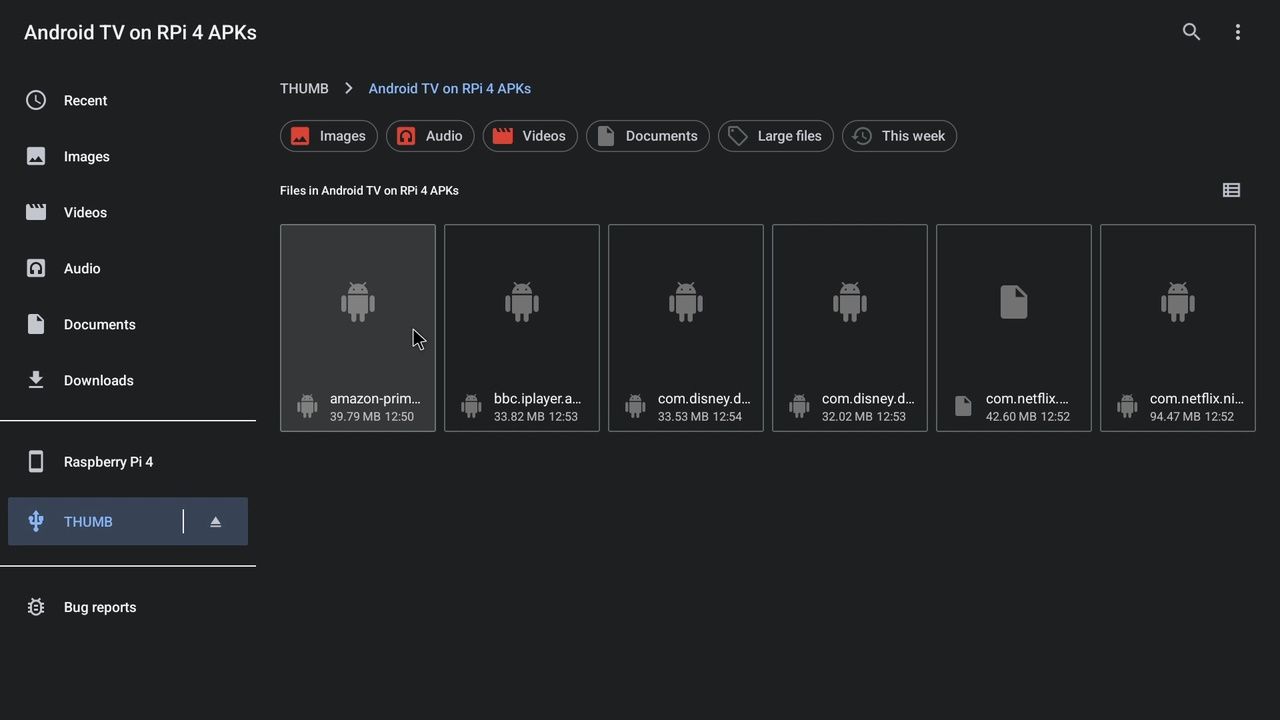Viewport: 1280px width, 720px height.
Task: Open the Videos section from the sidebar
Action: 85,212
